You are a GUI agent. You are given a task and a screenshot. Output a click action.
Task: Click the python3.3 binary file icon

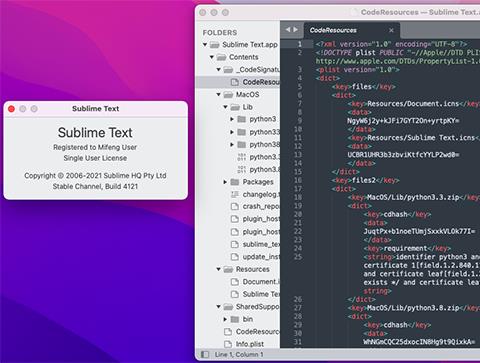(242, 157)
